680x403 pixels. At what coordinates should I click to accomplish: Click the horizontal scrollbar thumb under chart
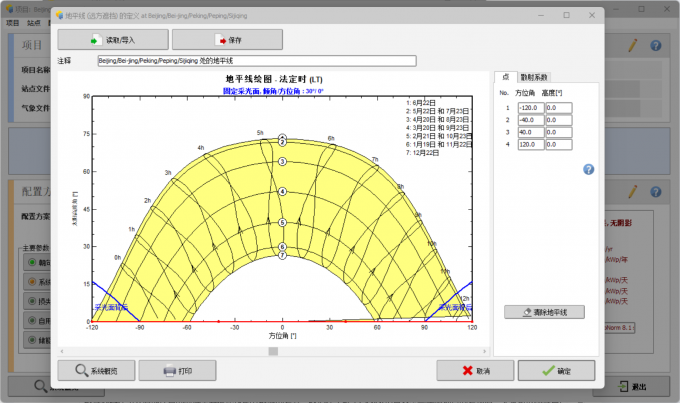click(x=273, y=351)
